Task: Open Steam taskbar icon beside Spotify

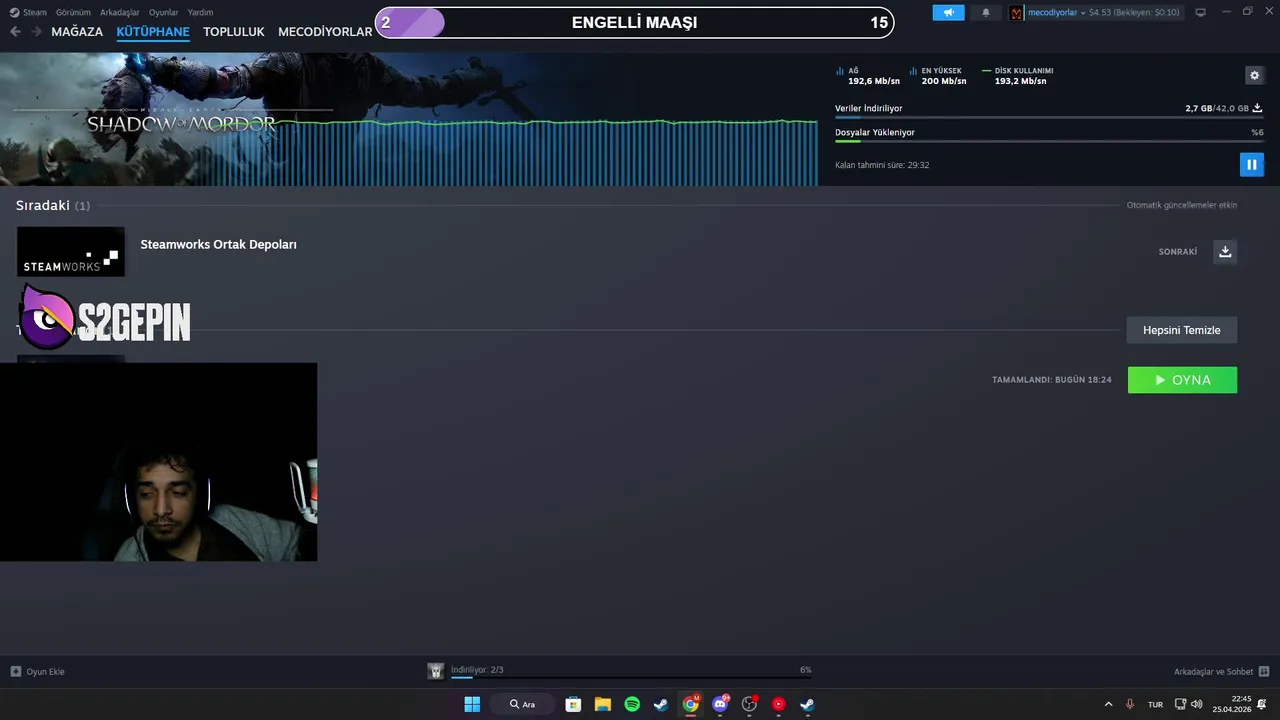Action: point(661,704)
